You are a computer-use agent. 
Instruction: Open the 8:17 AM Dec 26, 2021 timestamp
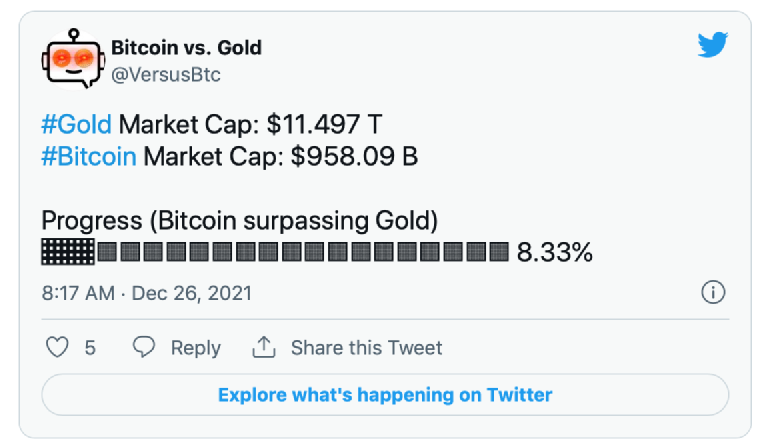pyautogui.click(x=147, y=293)
